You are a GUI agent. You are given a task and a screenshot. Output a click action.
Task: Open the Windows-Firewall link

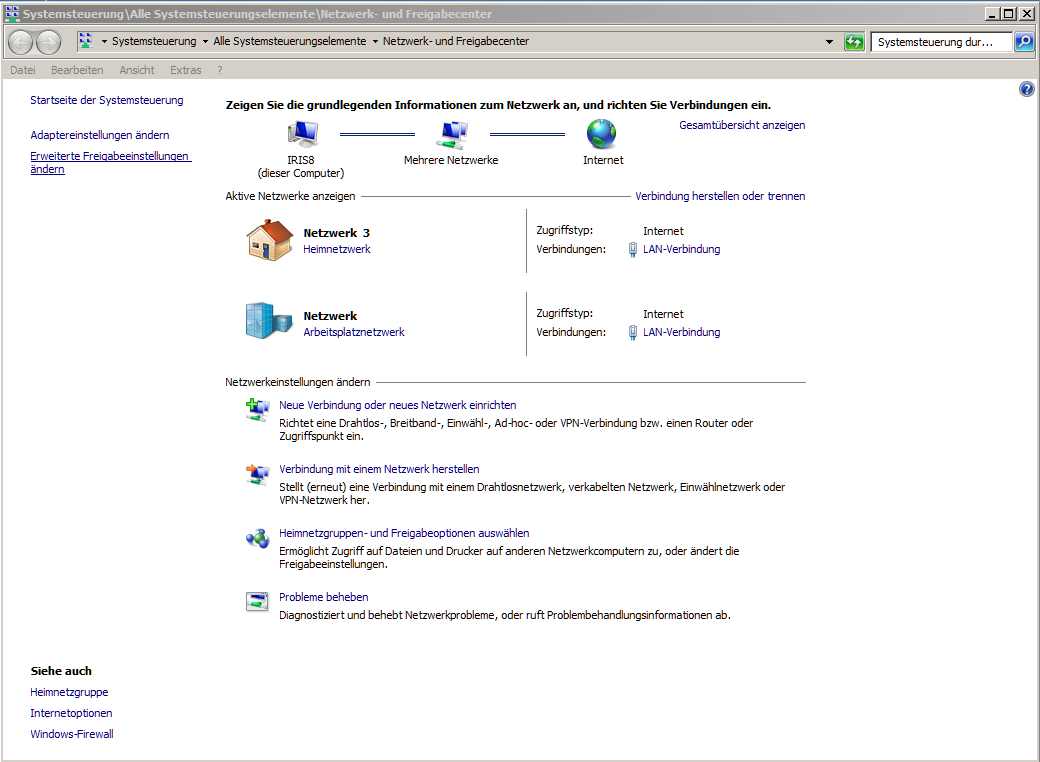point(72,733)
